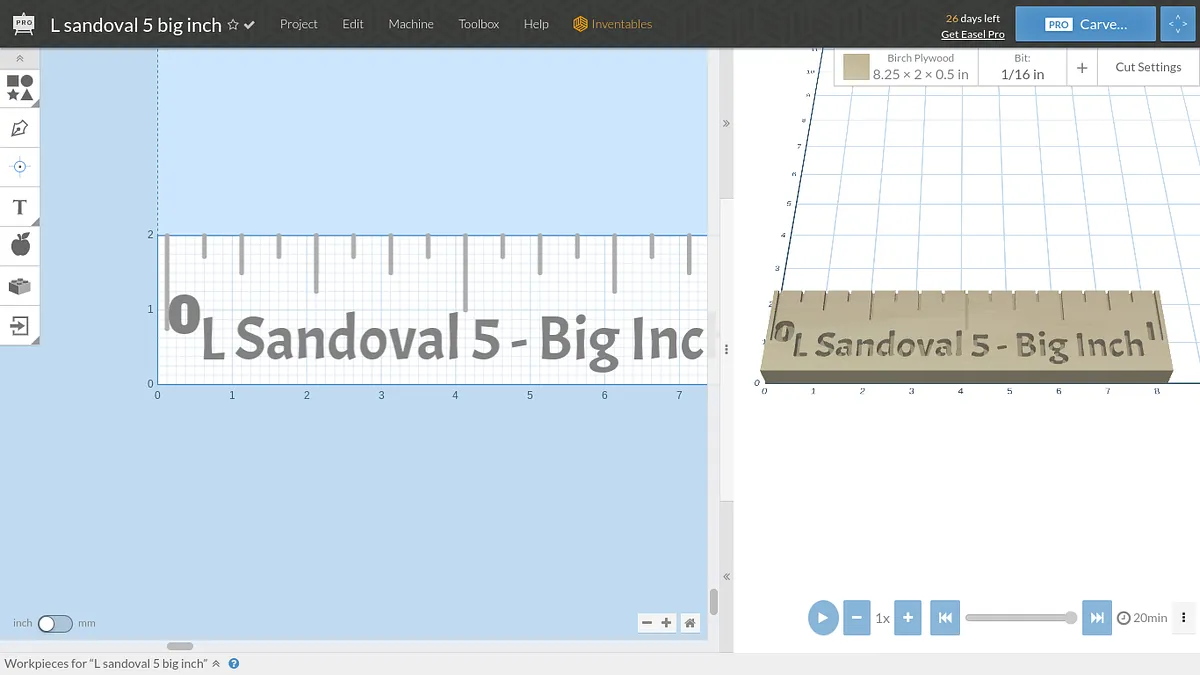Toggle units between inch and mm
1200x675 pixels.
coord(55,623)
